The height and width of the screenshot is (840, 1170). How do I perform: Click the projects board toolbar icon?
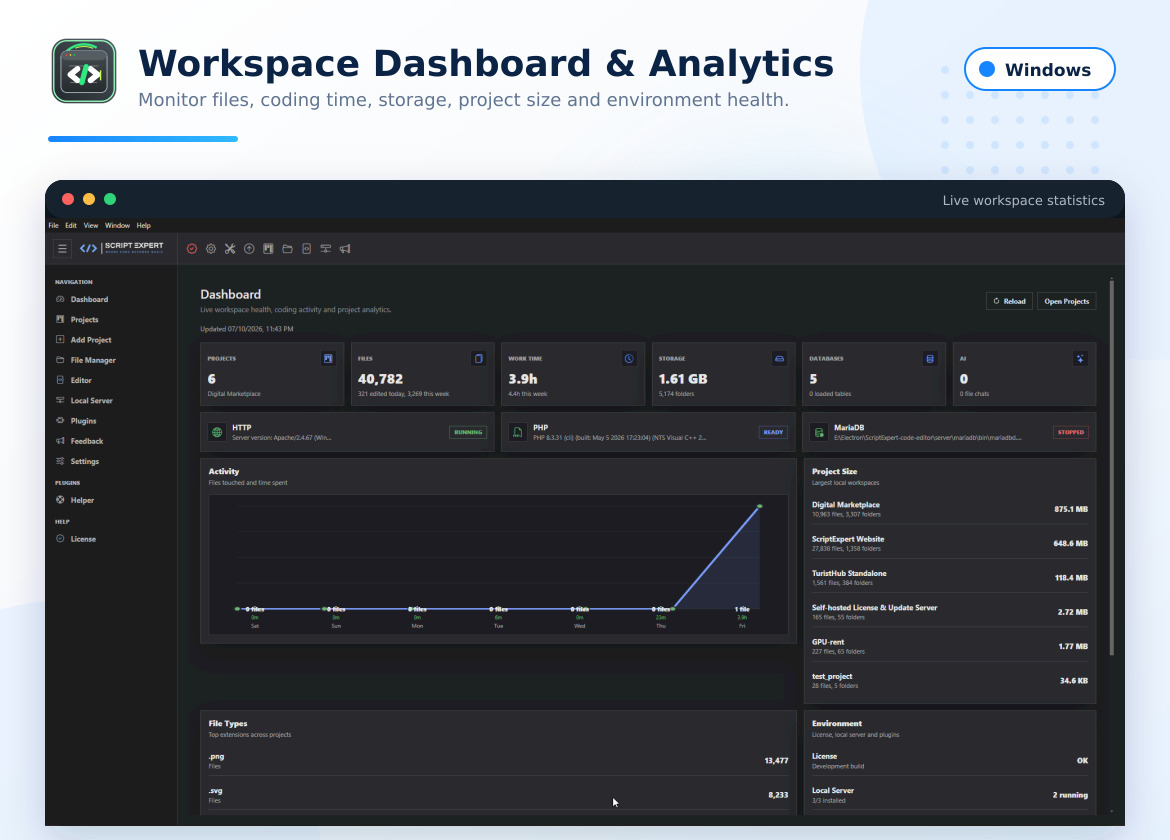pos(268,249)
